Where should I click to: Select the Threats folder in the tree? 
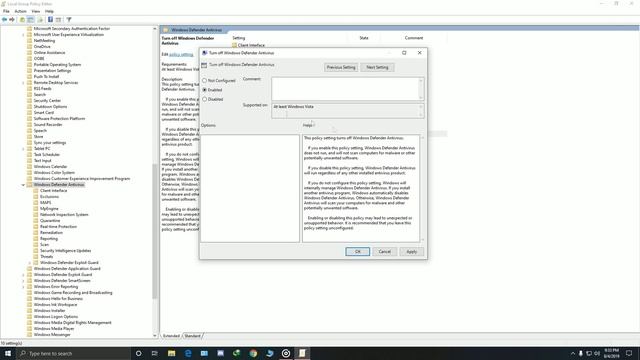click(x=47, y=257)
